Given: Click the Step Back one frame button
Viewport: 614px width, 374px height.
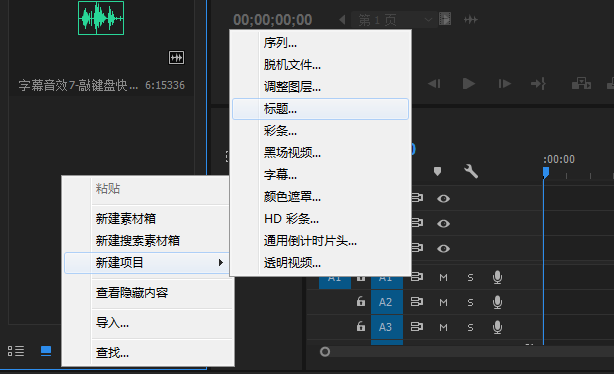Looking at the screenshot, I should tap(434, 84).
